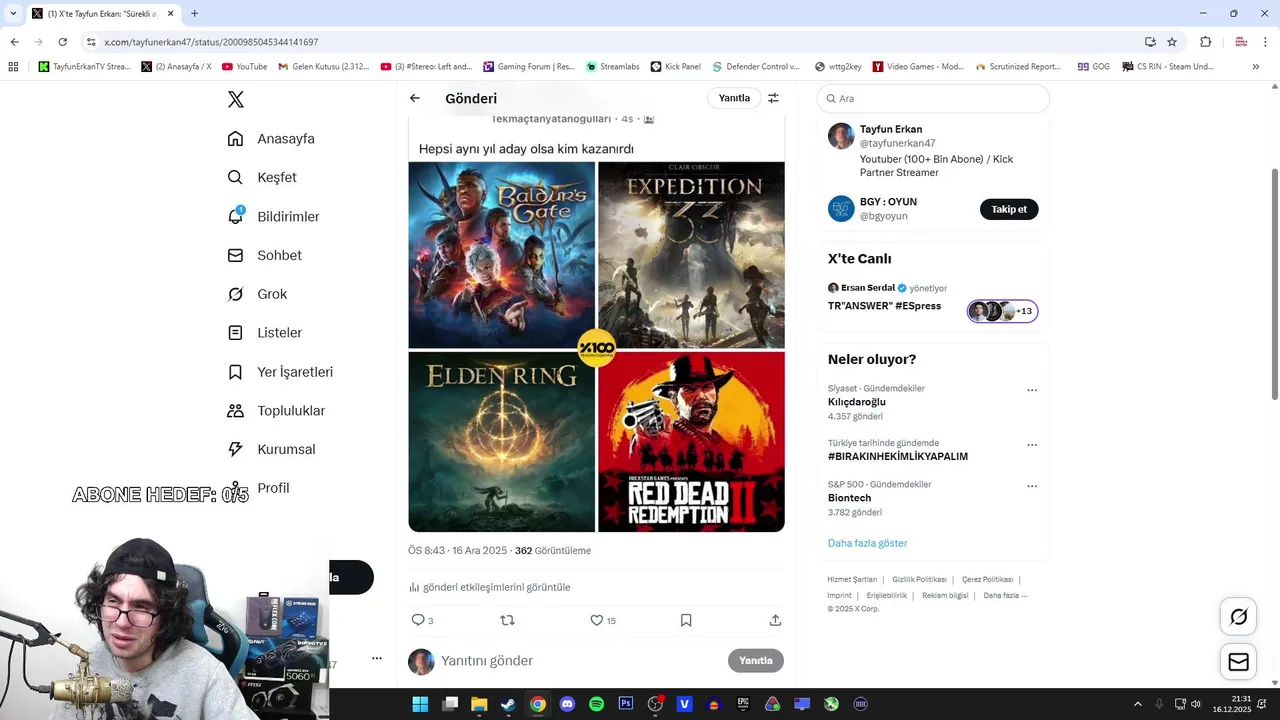Screen dimensions: 1280x720
Task: Show more bookmarks chevron
Action: click(1256, 67)
